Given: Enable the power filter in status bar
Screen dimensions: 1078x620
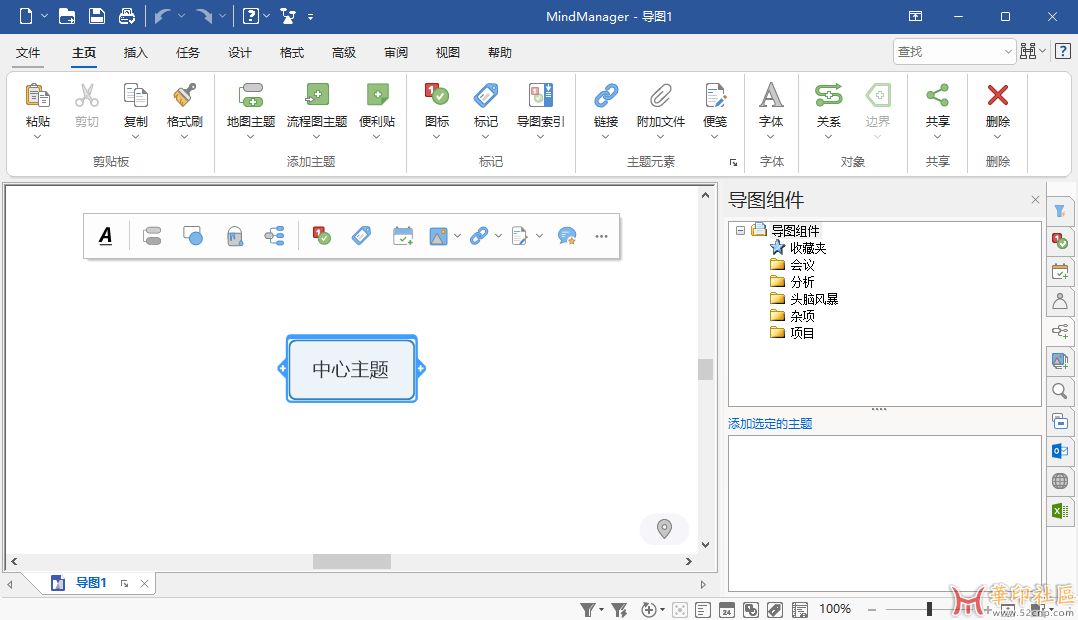Looking at the screenshot, I should (x=618, y=608).
